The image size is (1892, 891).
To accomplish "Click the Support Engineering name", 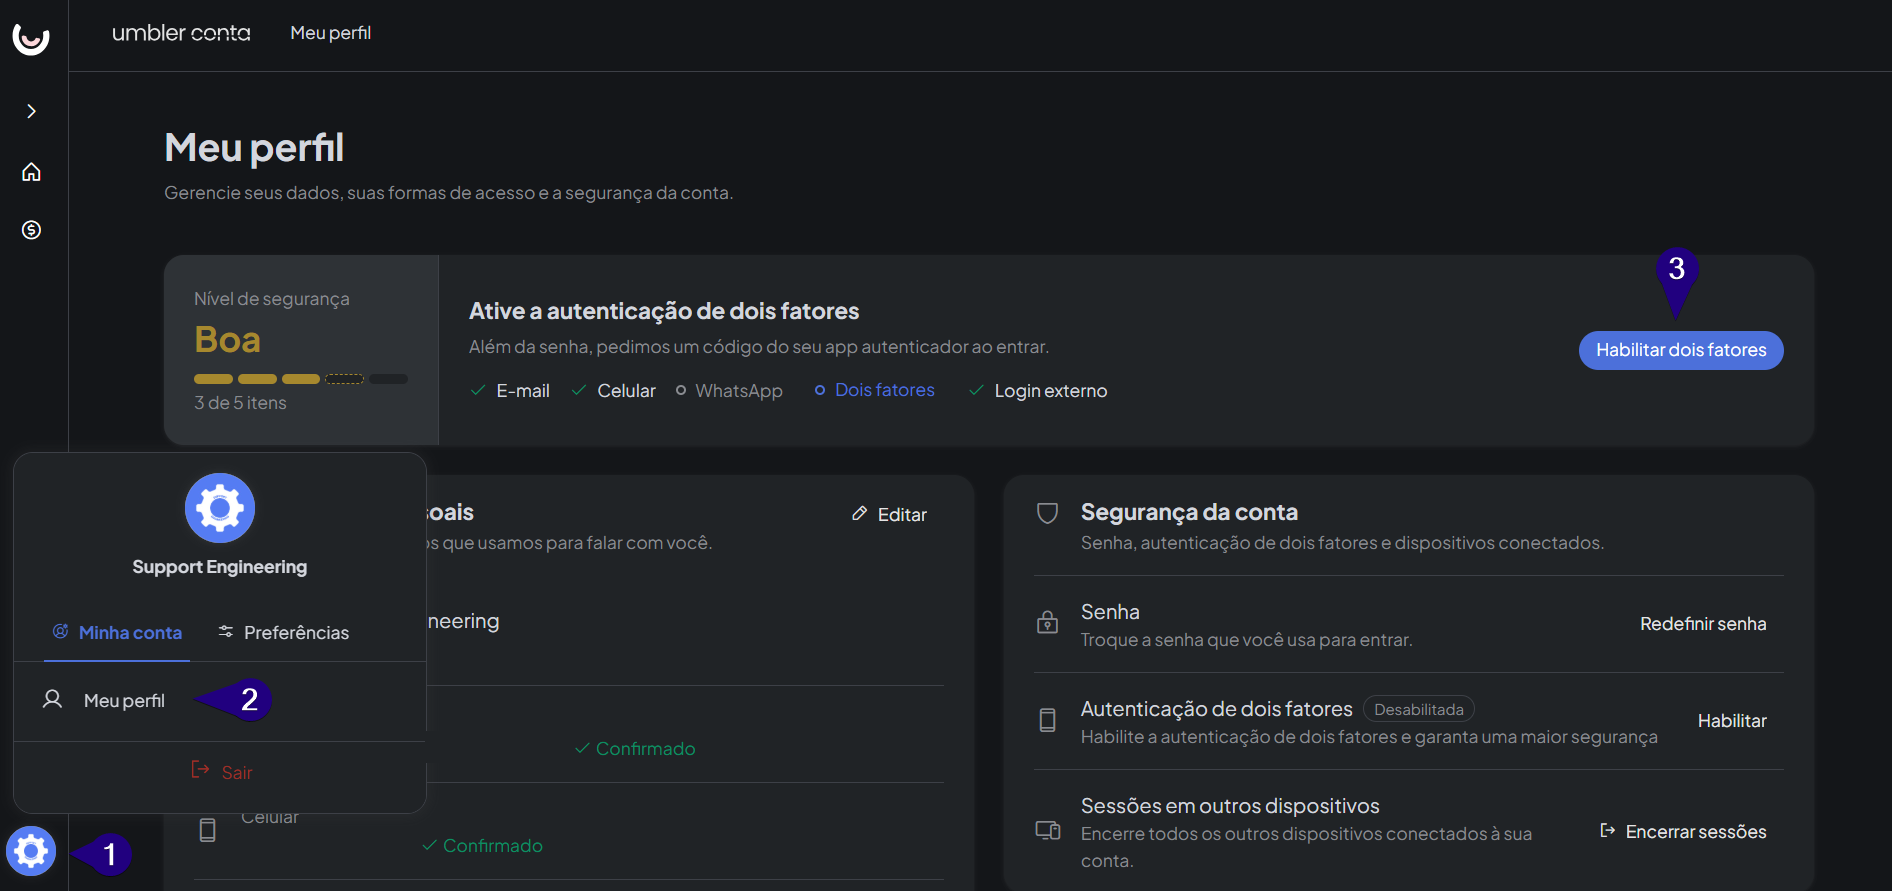I will pos(220,567).
